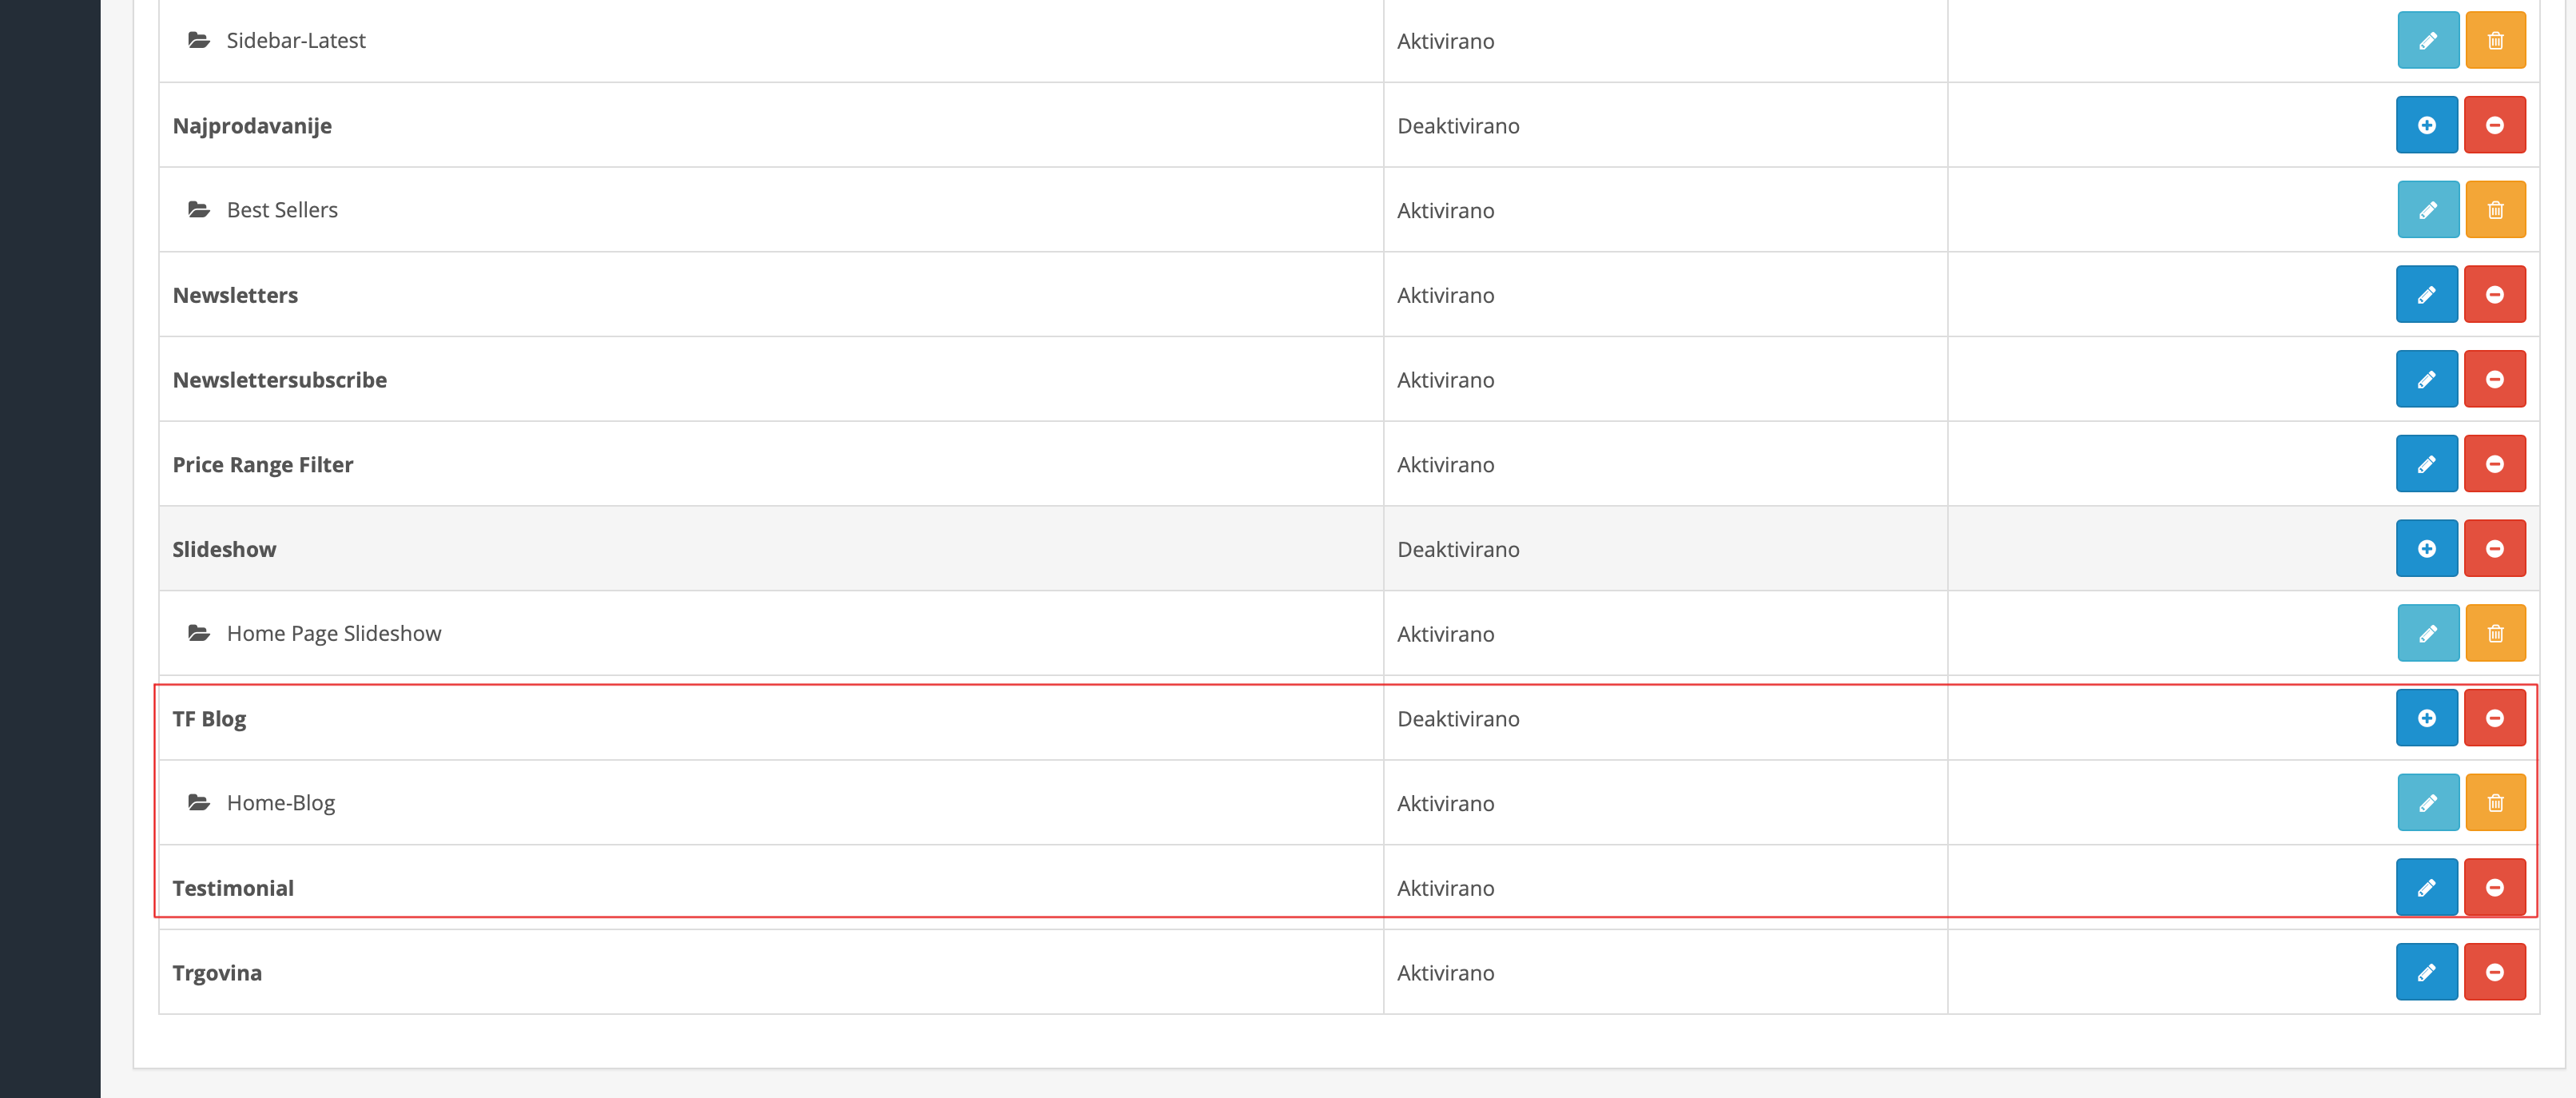
Task: Click the Aktivirano status of Newsletters
Action: click(x=1445, y=295)
